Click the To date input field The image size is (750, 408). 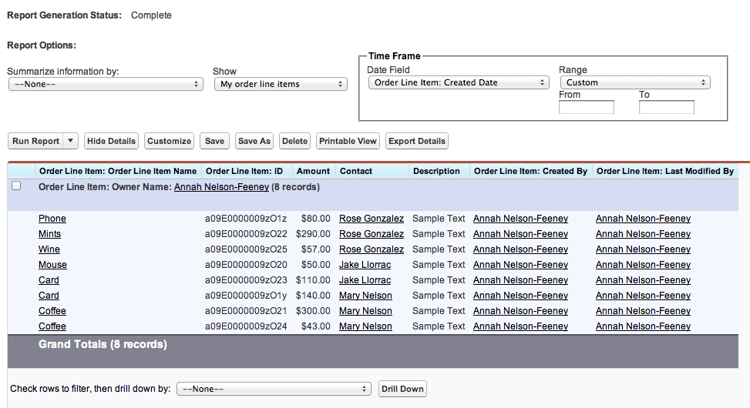tap(666, 107)
